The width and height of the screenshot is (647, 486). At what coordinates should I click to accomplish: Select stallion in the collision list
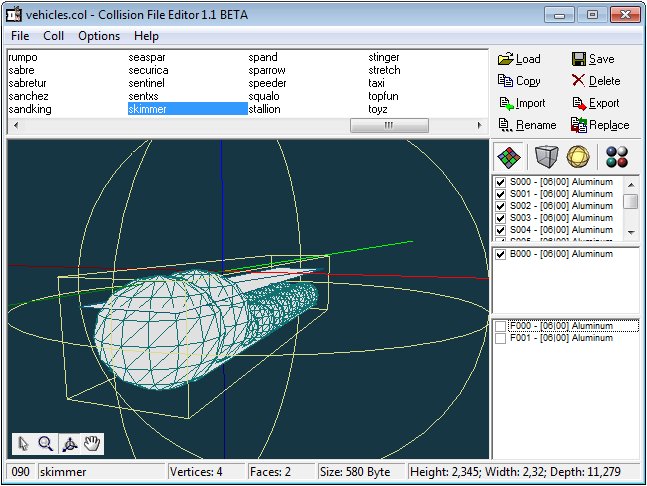click(264, 109)
